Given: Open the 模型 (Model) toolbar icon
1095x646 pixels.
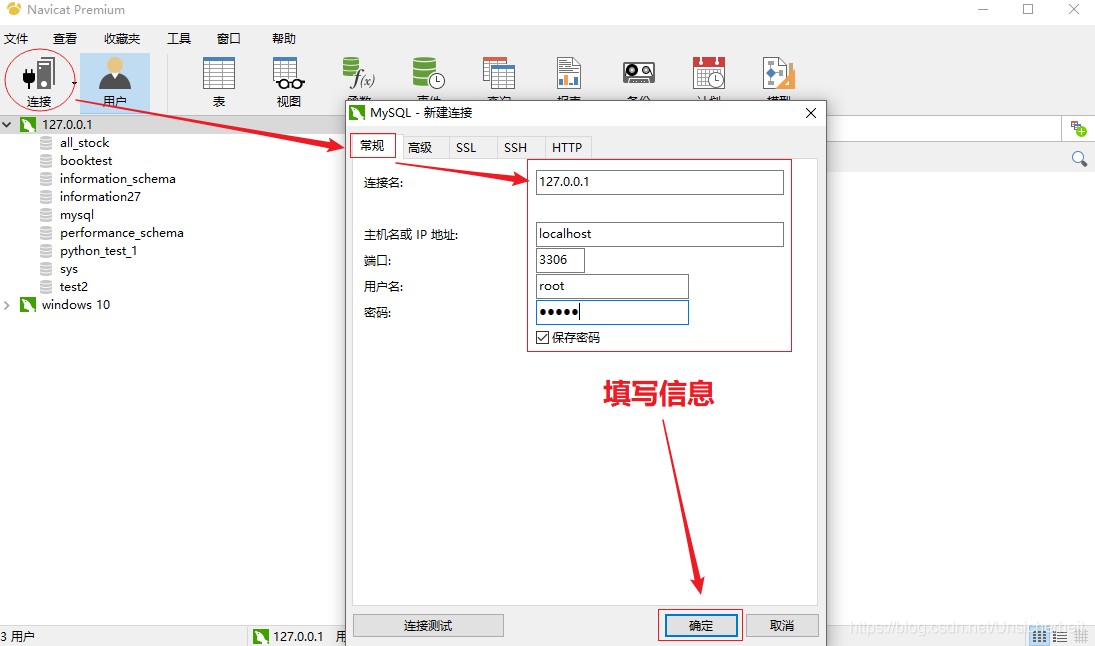Looking at the screenshot, I should [777, 72].
